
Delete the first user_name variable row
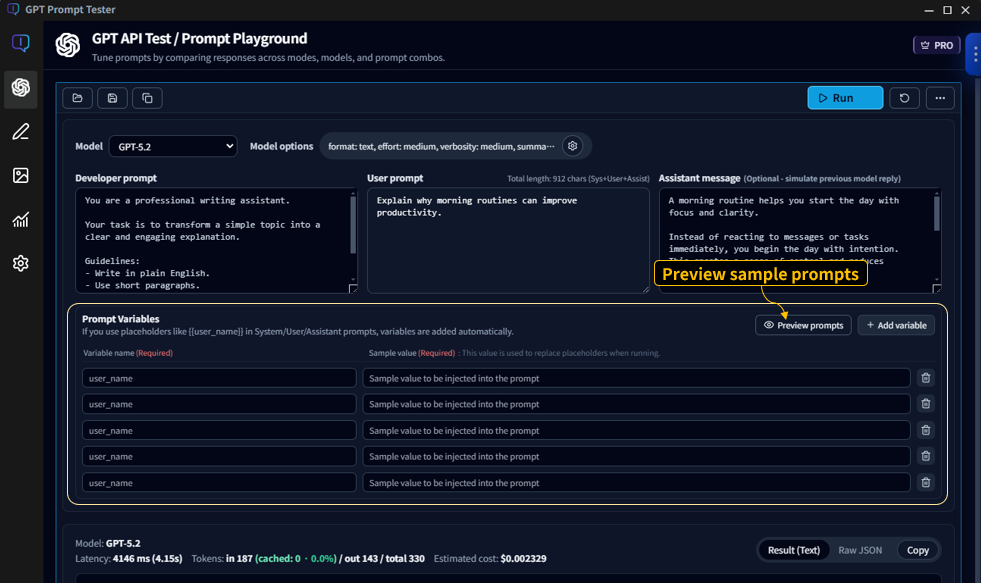(925, 378)
